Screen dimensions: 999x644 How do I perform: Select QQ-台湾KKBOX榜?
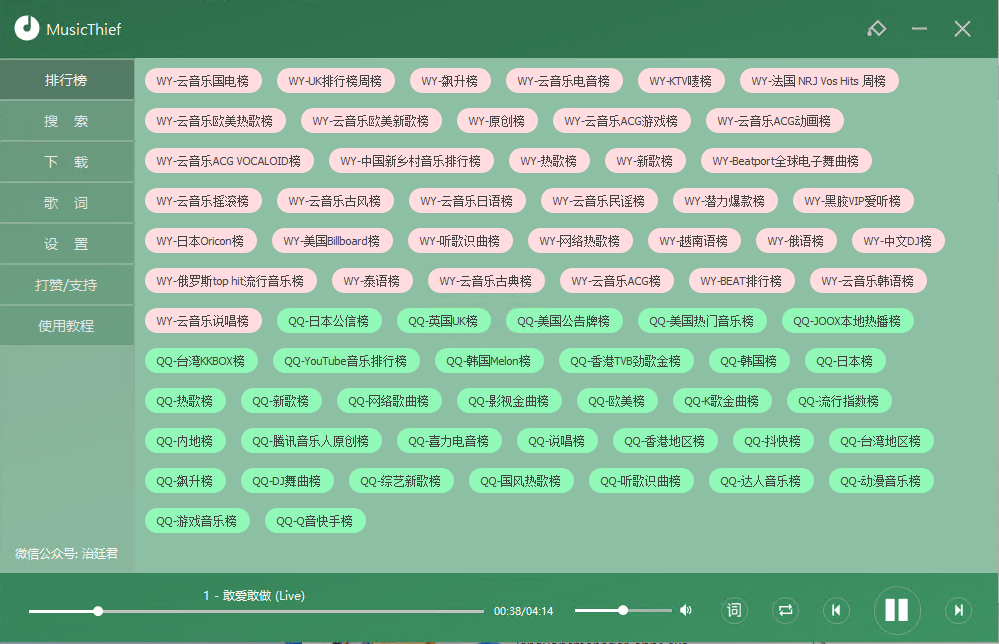[201, 361]
